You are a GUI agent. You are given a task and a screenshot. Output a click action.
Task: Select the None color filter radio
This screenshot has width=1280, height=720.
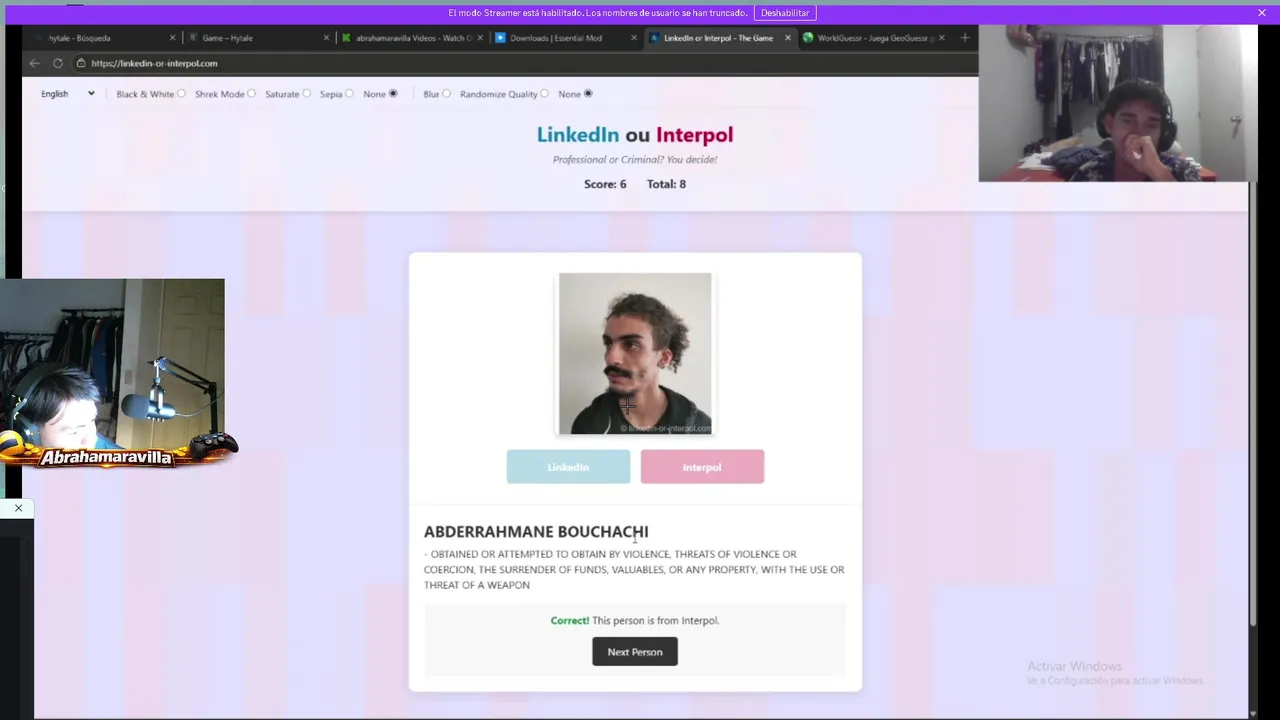393,94
